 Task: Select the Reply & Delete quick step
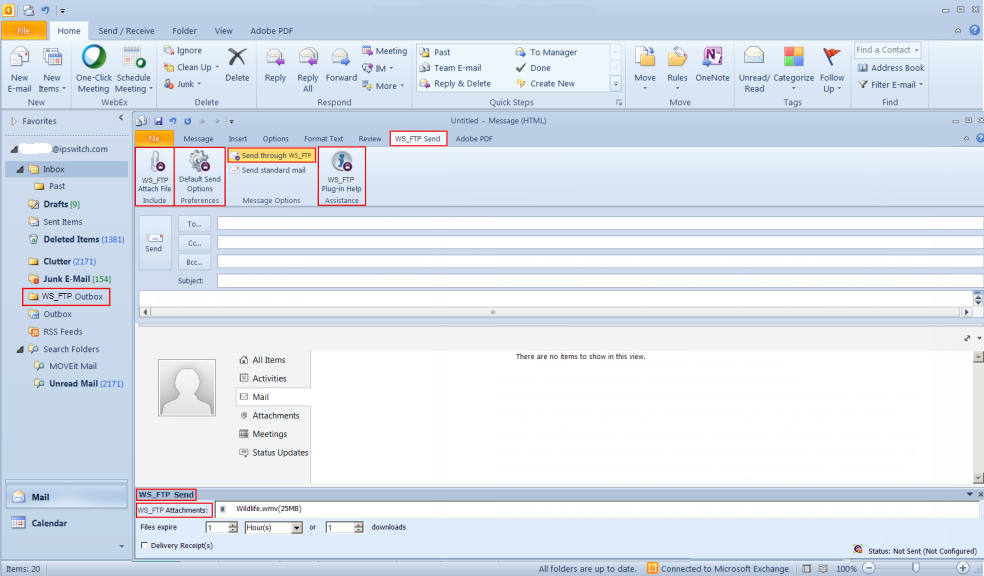coord(456,83)
